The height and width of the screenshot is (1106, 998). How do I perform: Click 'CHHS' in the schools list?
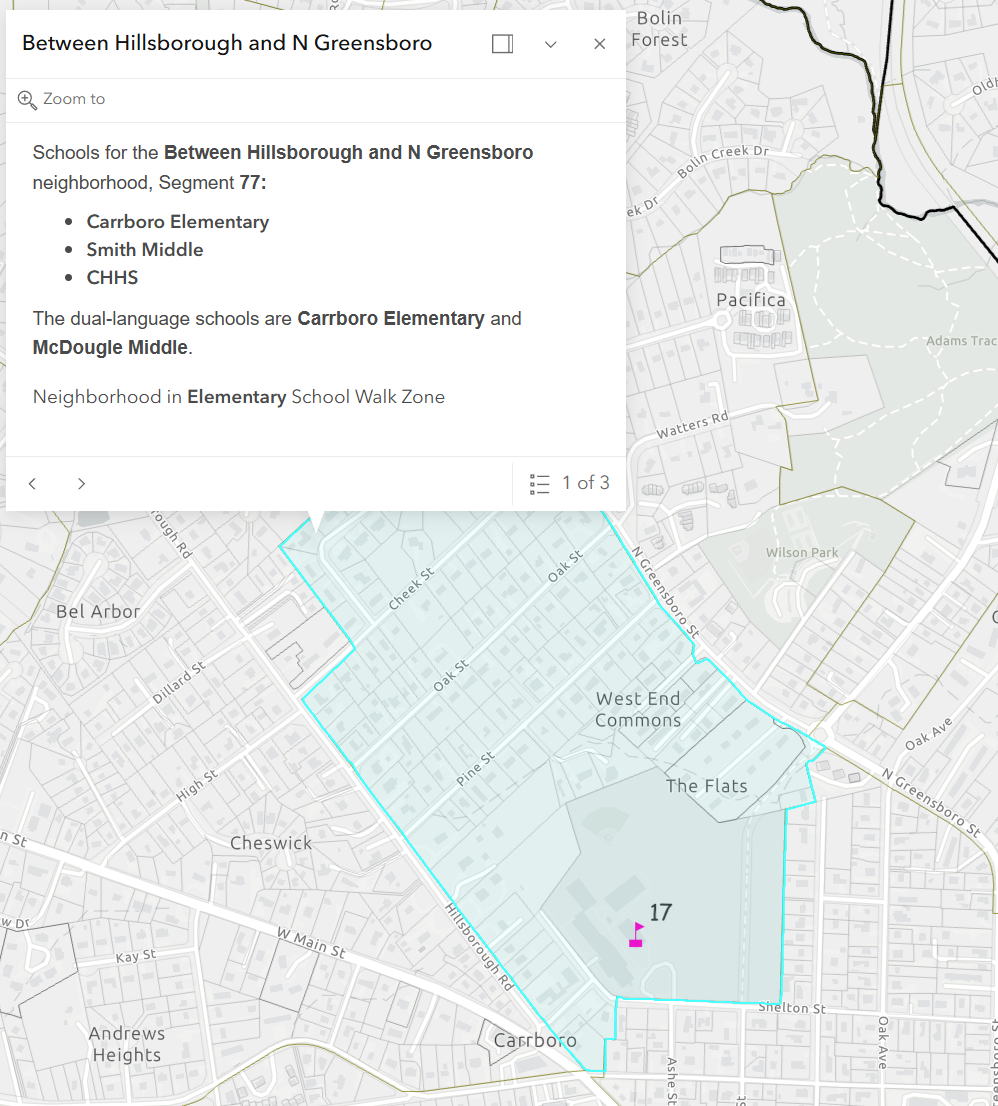112,277
